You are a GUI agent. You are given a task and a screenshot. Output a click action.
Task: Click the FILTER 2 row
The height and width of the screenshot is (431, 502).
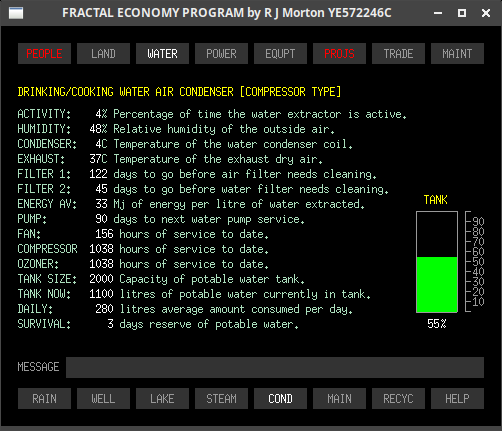[x=203, y=189]
